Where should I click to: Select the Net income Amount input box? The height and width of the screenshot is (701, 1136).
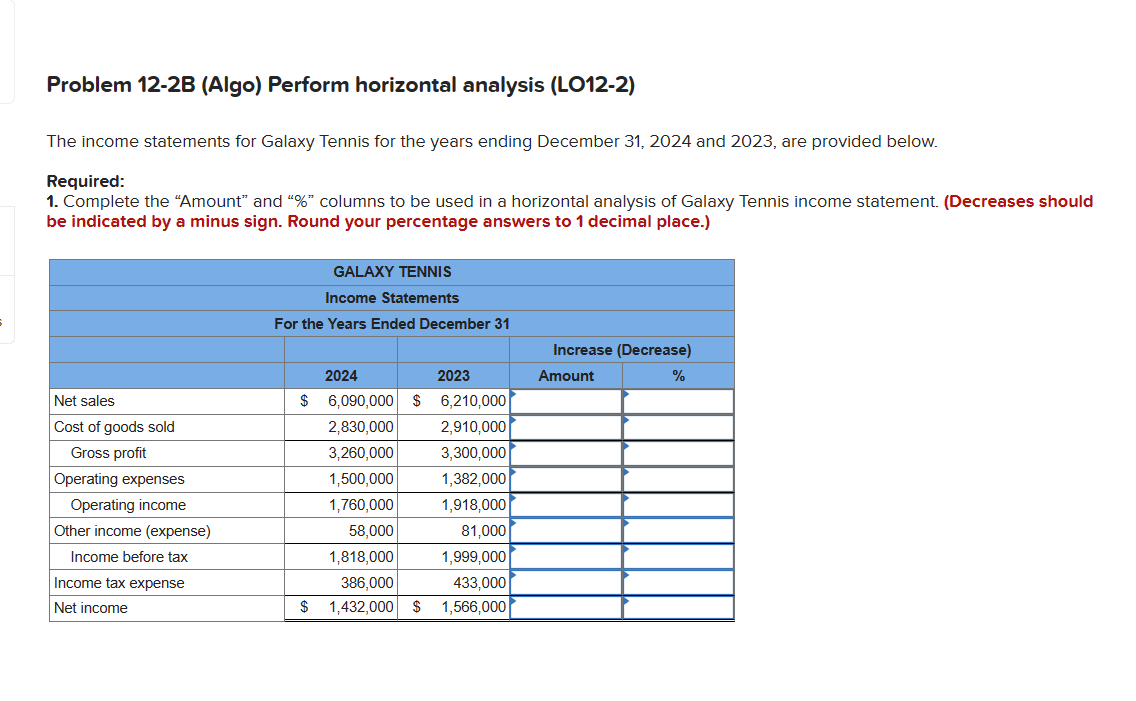click(x=566, y=608)
